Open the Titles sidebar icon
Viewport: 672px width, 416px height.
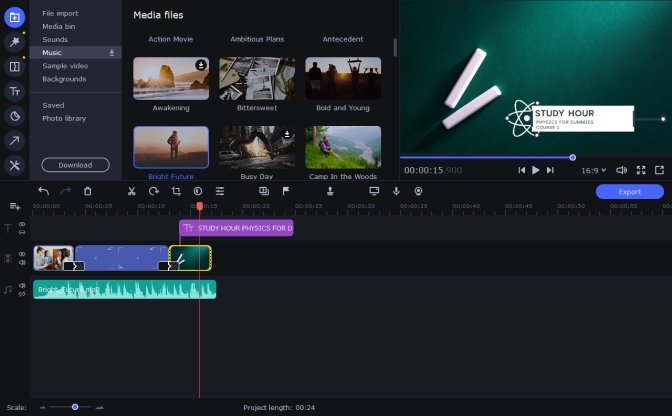pos(15,91)
